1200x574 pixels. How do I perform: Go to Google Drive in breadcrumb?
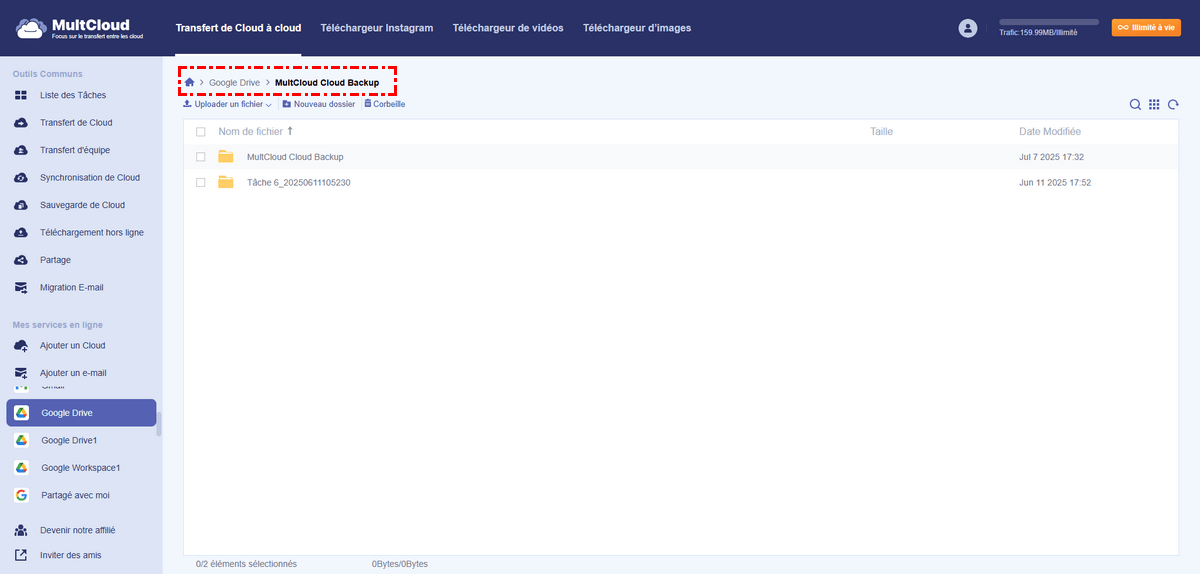(x=234, y=82)
